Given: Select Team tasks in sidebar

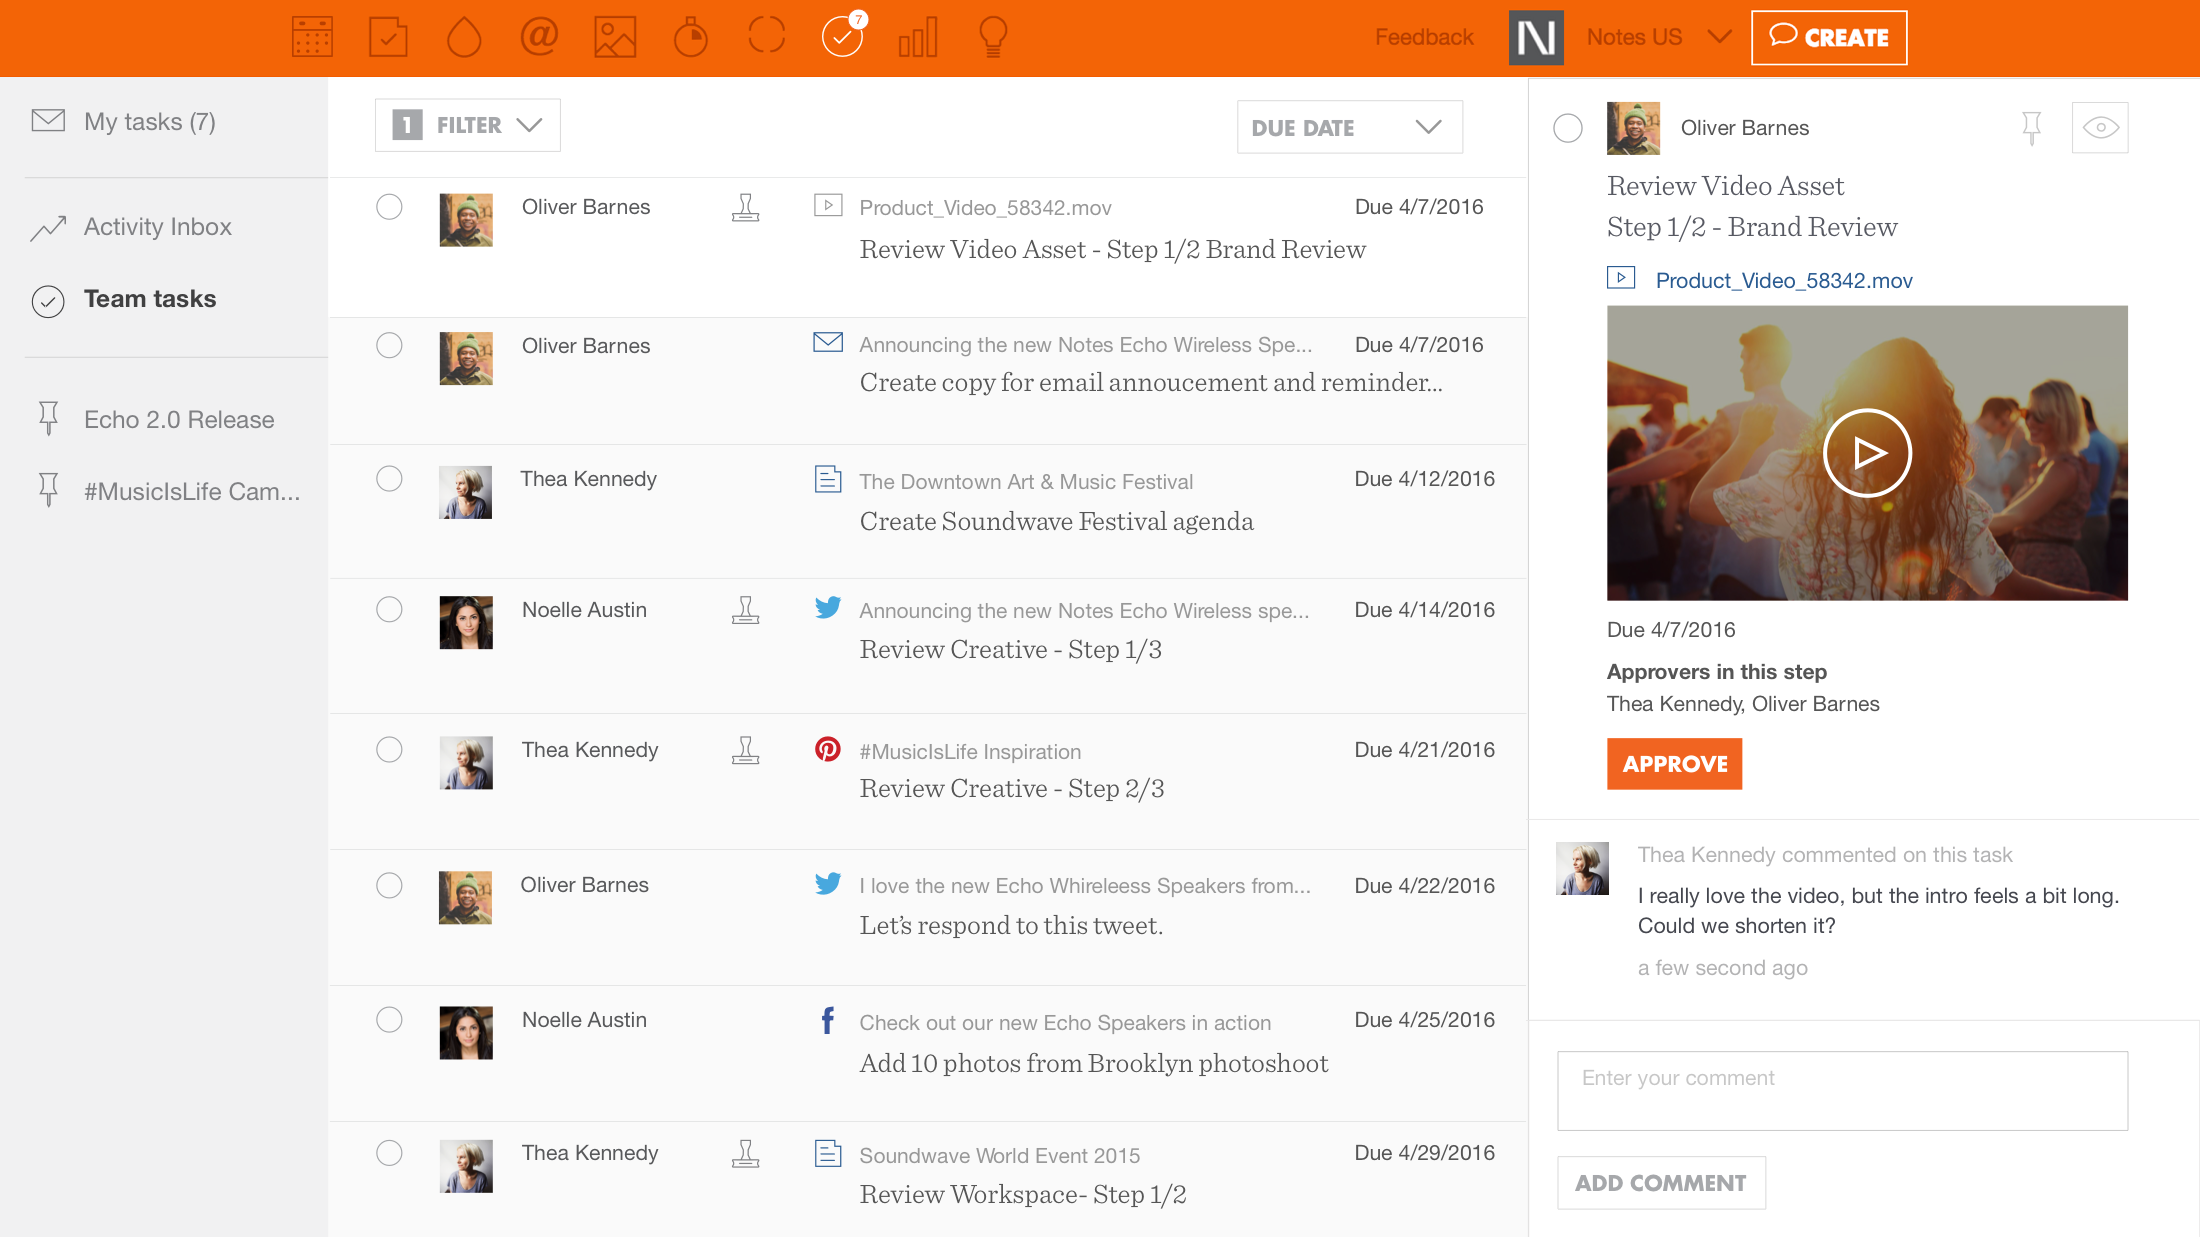Looking at the screenshot, I should click(x=150, y=299).
